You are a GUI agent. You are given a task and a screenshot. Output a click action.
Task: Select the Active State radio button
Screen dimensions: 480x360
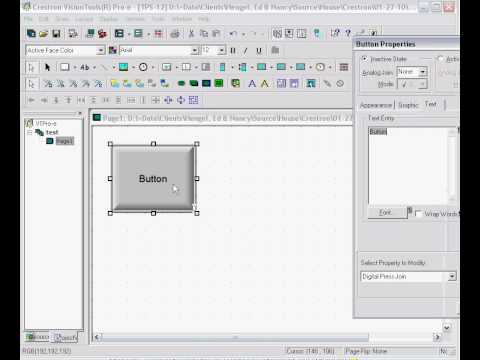click(x=441, y=59)
